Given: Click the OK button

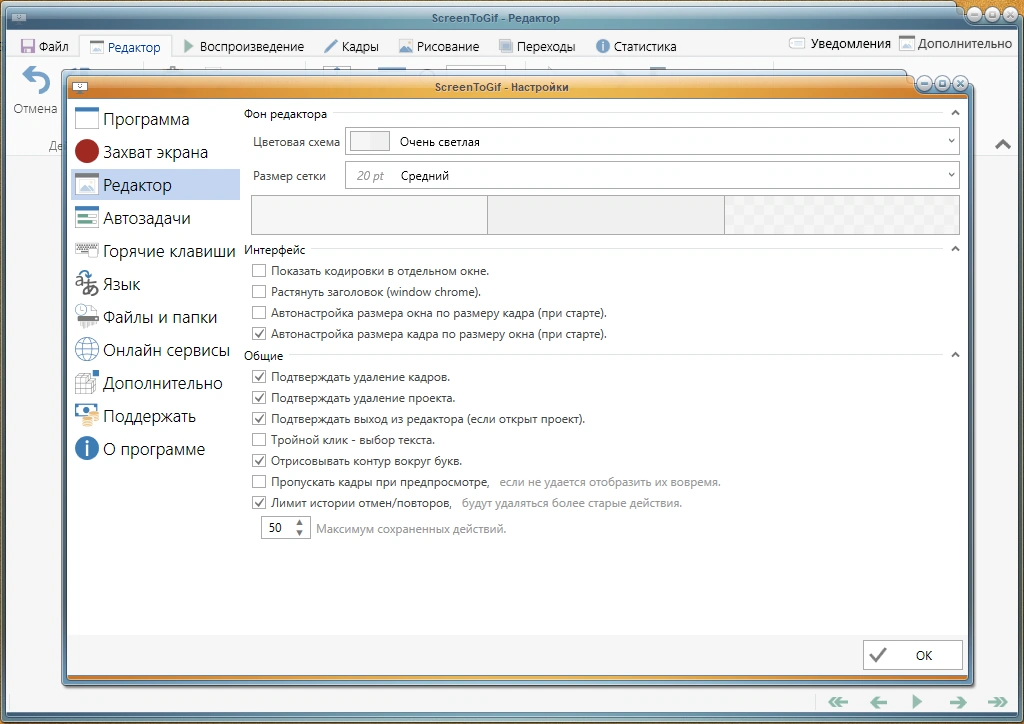Looking at the screenshot, I should (912, 655).
